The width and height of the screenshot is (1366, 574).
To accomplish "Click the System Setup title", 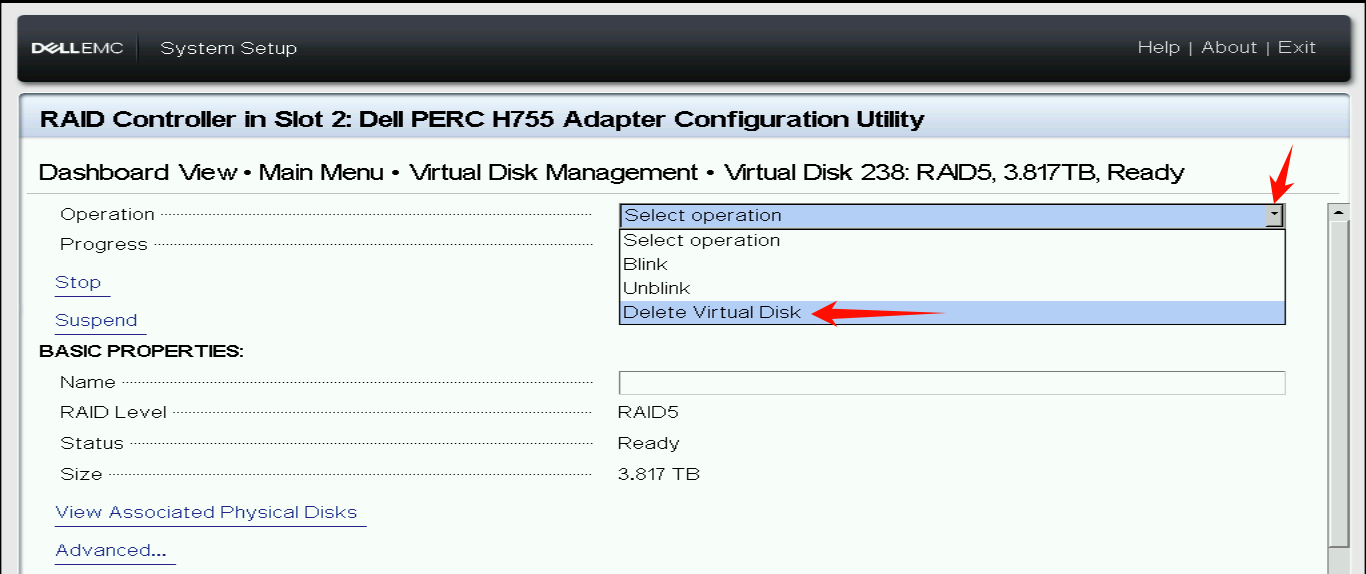I will coord(228,48).
